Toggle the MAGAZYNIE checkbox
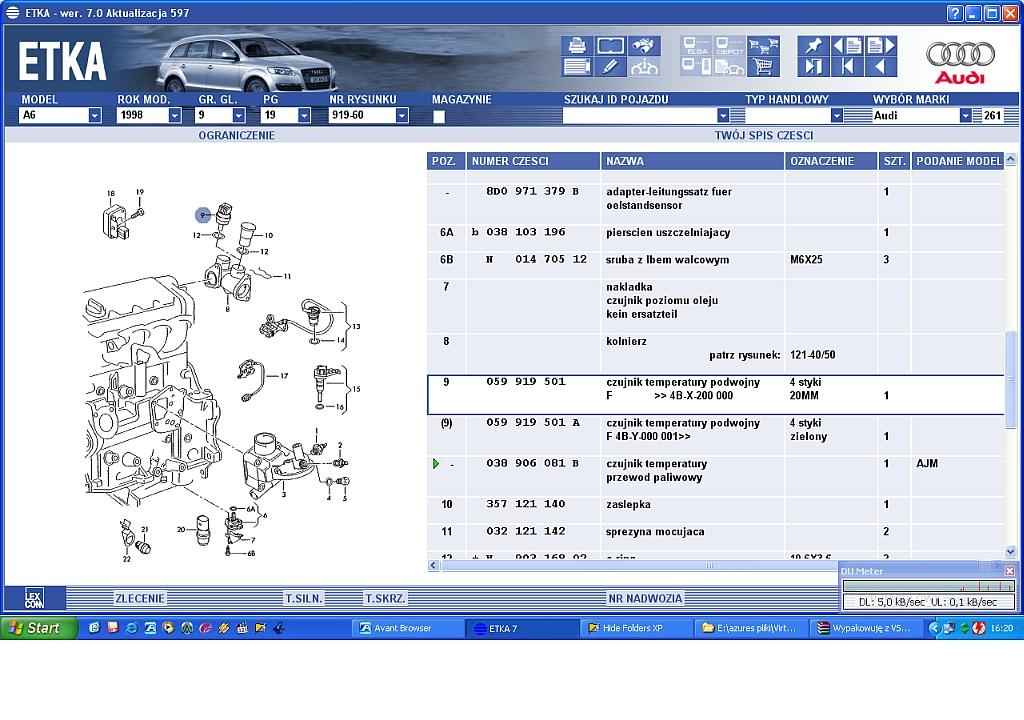 pos(439,116)
